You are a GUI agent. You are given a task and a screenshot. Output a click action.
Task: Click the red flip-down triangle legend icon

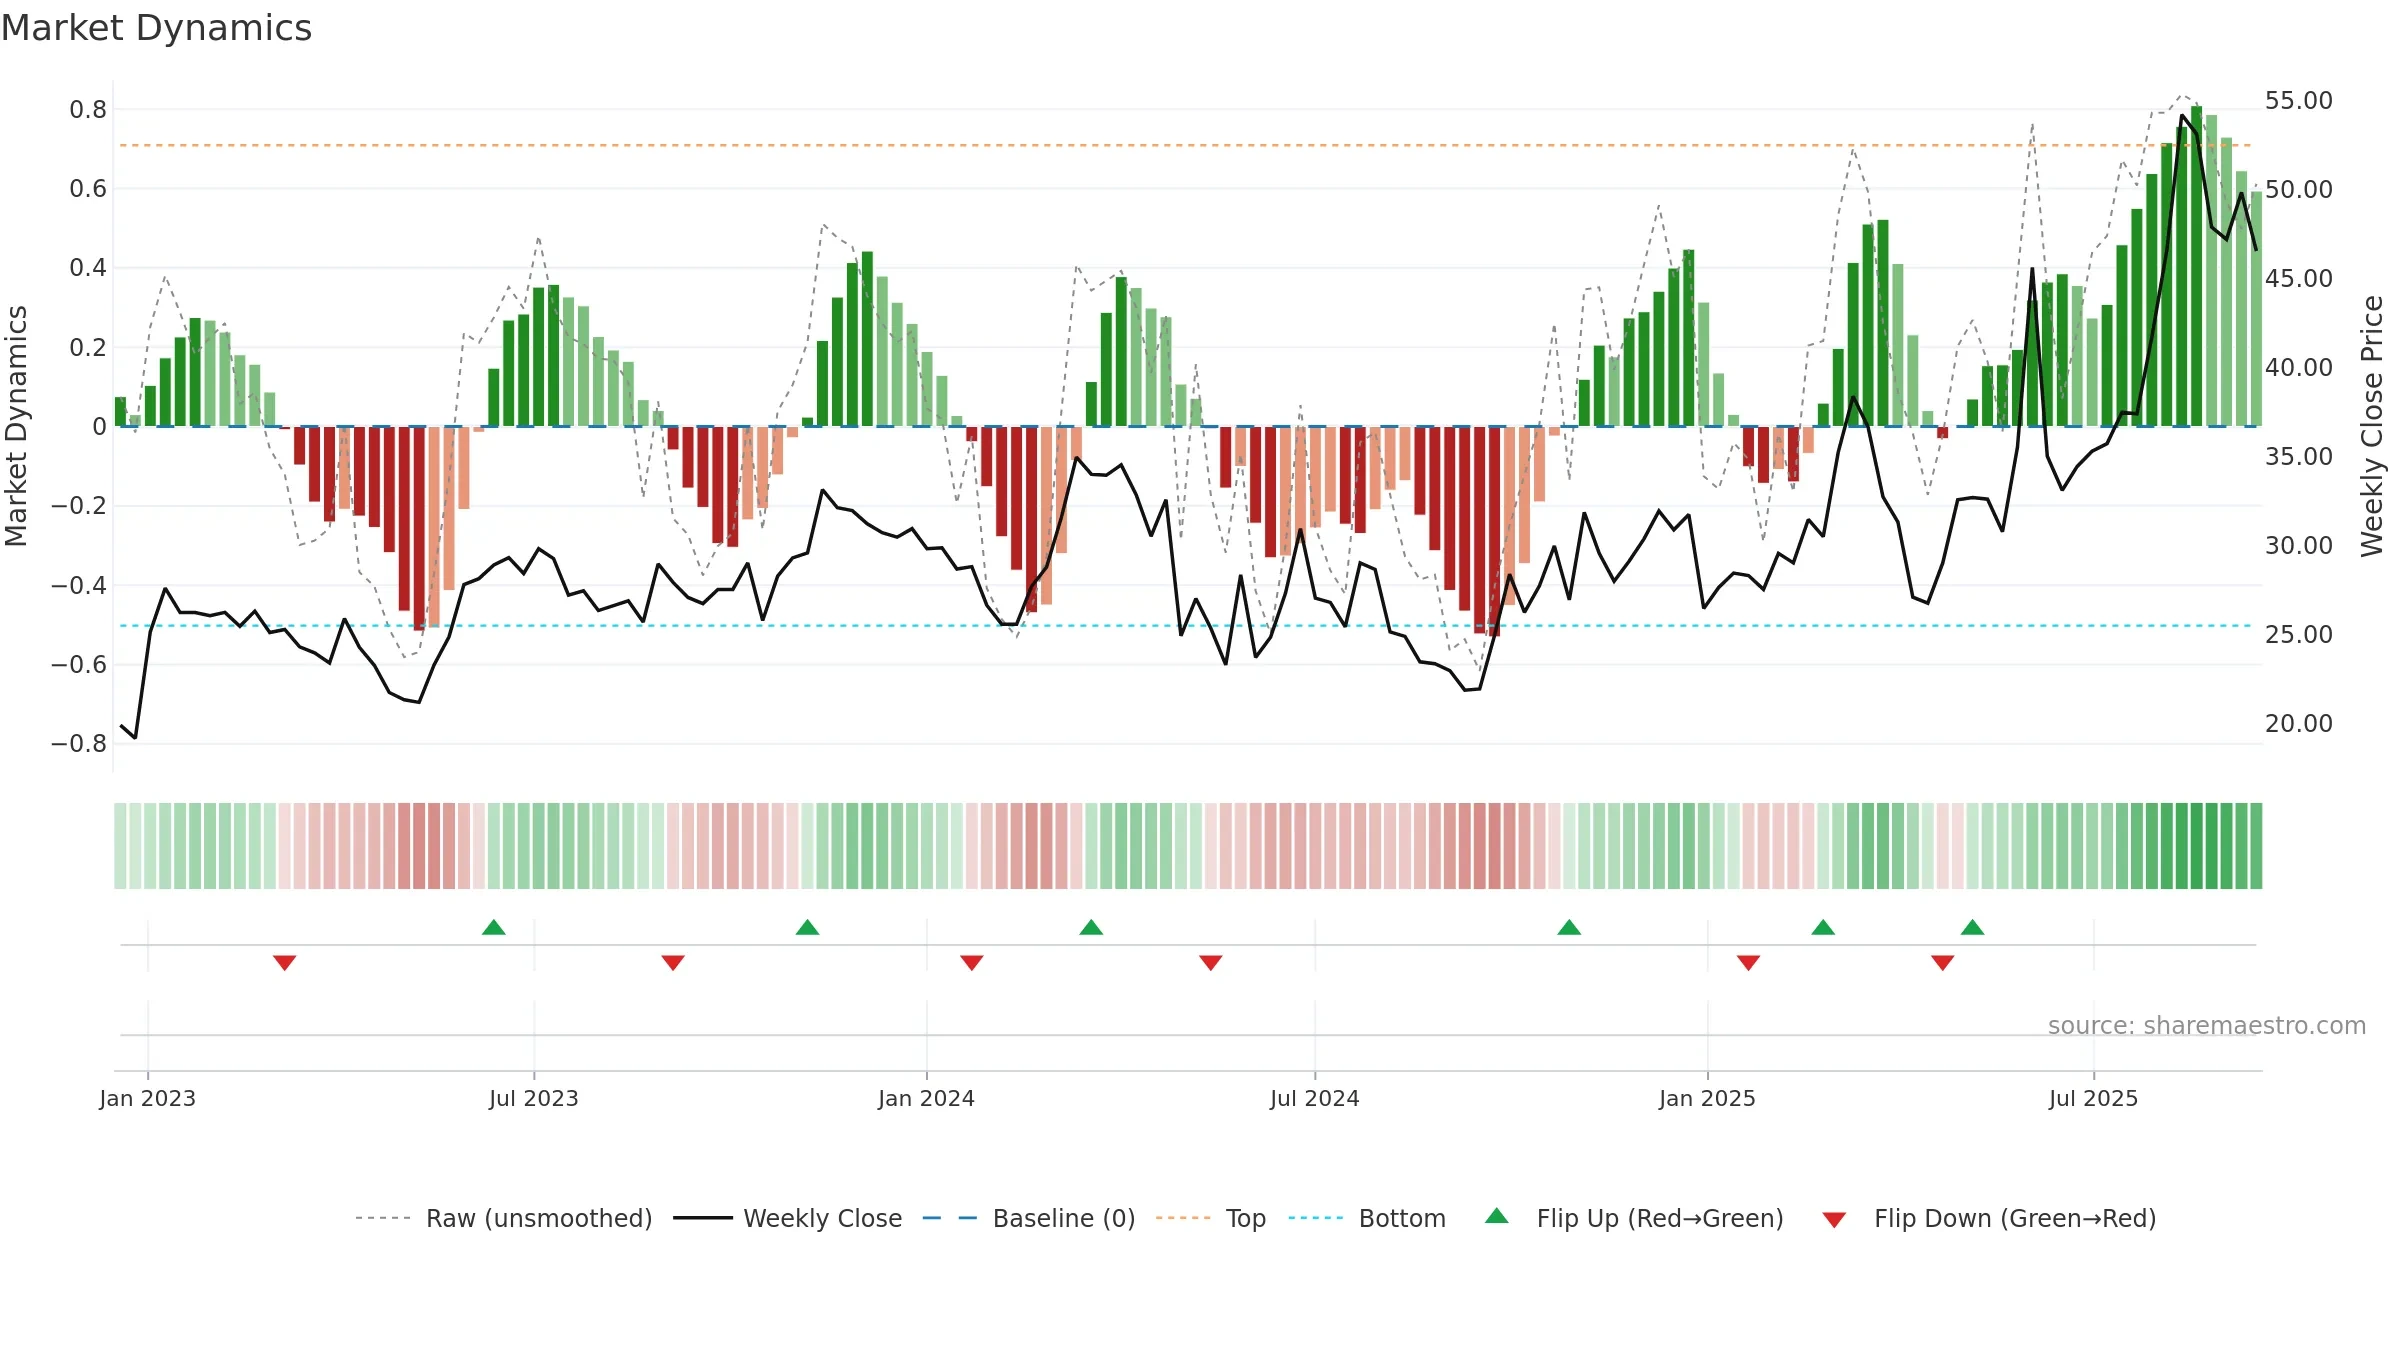point(1834,1220)
